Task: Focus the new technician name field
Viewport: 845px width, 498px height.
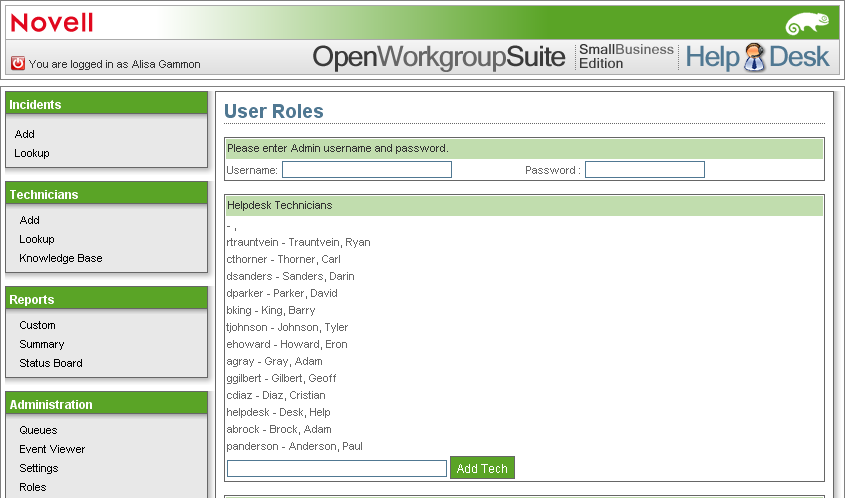Action: tap(337, 468)
